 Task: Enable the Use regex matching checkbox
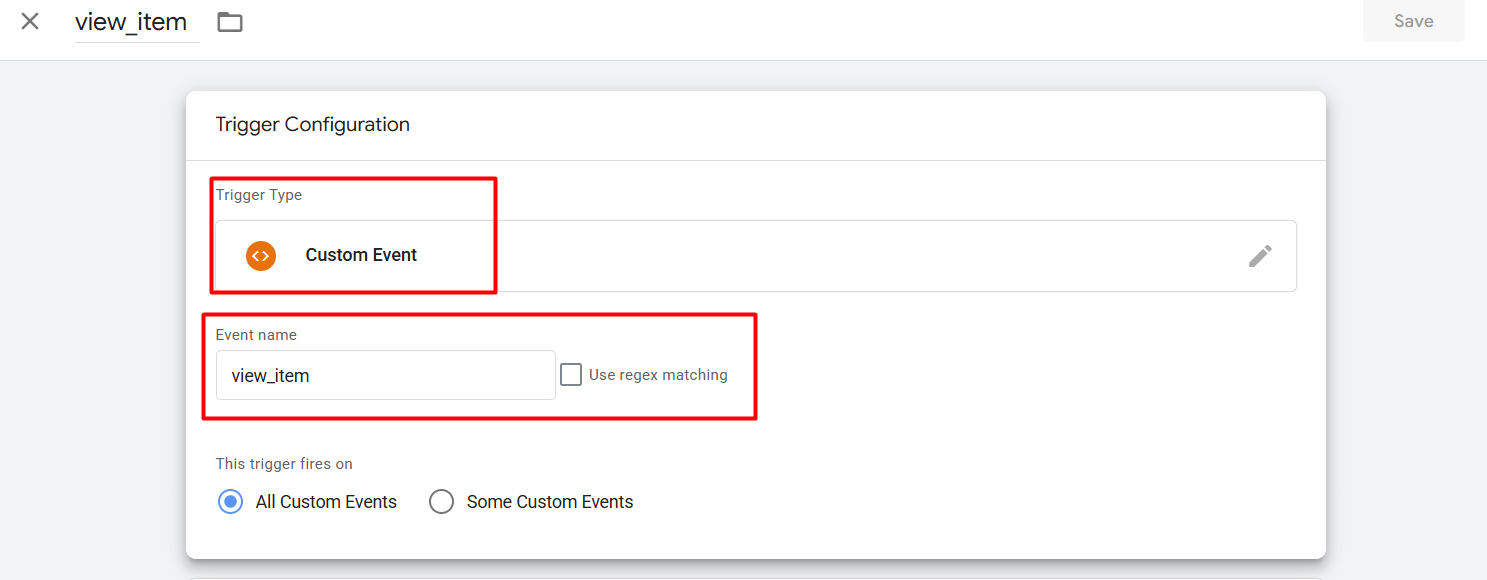coord(571,375)
